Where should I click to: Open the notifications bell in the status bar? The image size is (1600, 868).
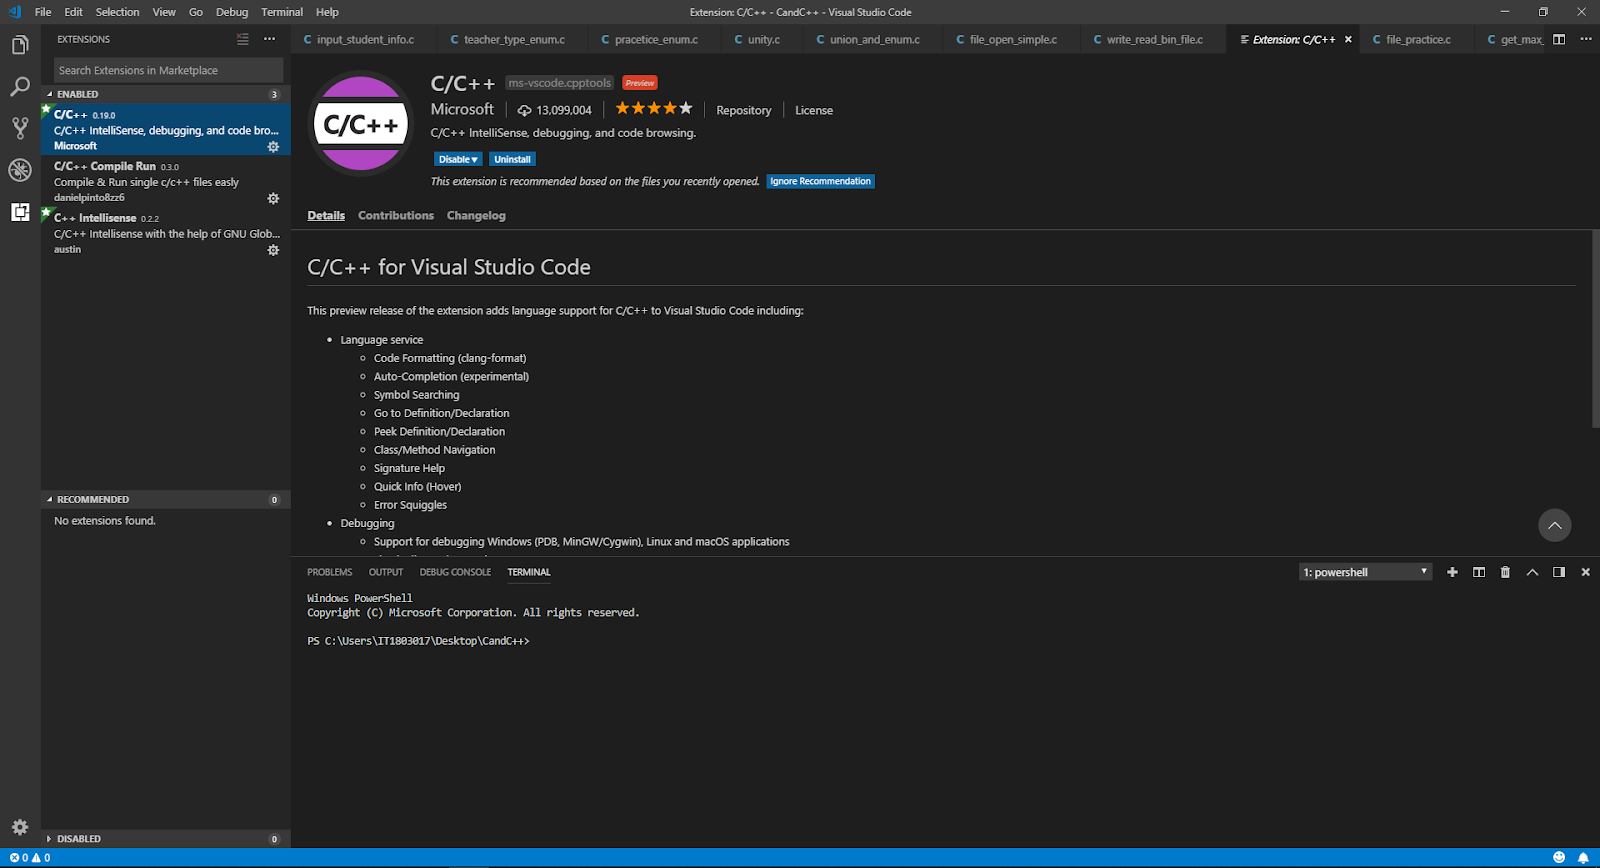1583,857
